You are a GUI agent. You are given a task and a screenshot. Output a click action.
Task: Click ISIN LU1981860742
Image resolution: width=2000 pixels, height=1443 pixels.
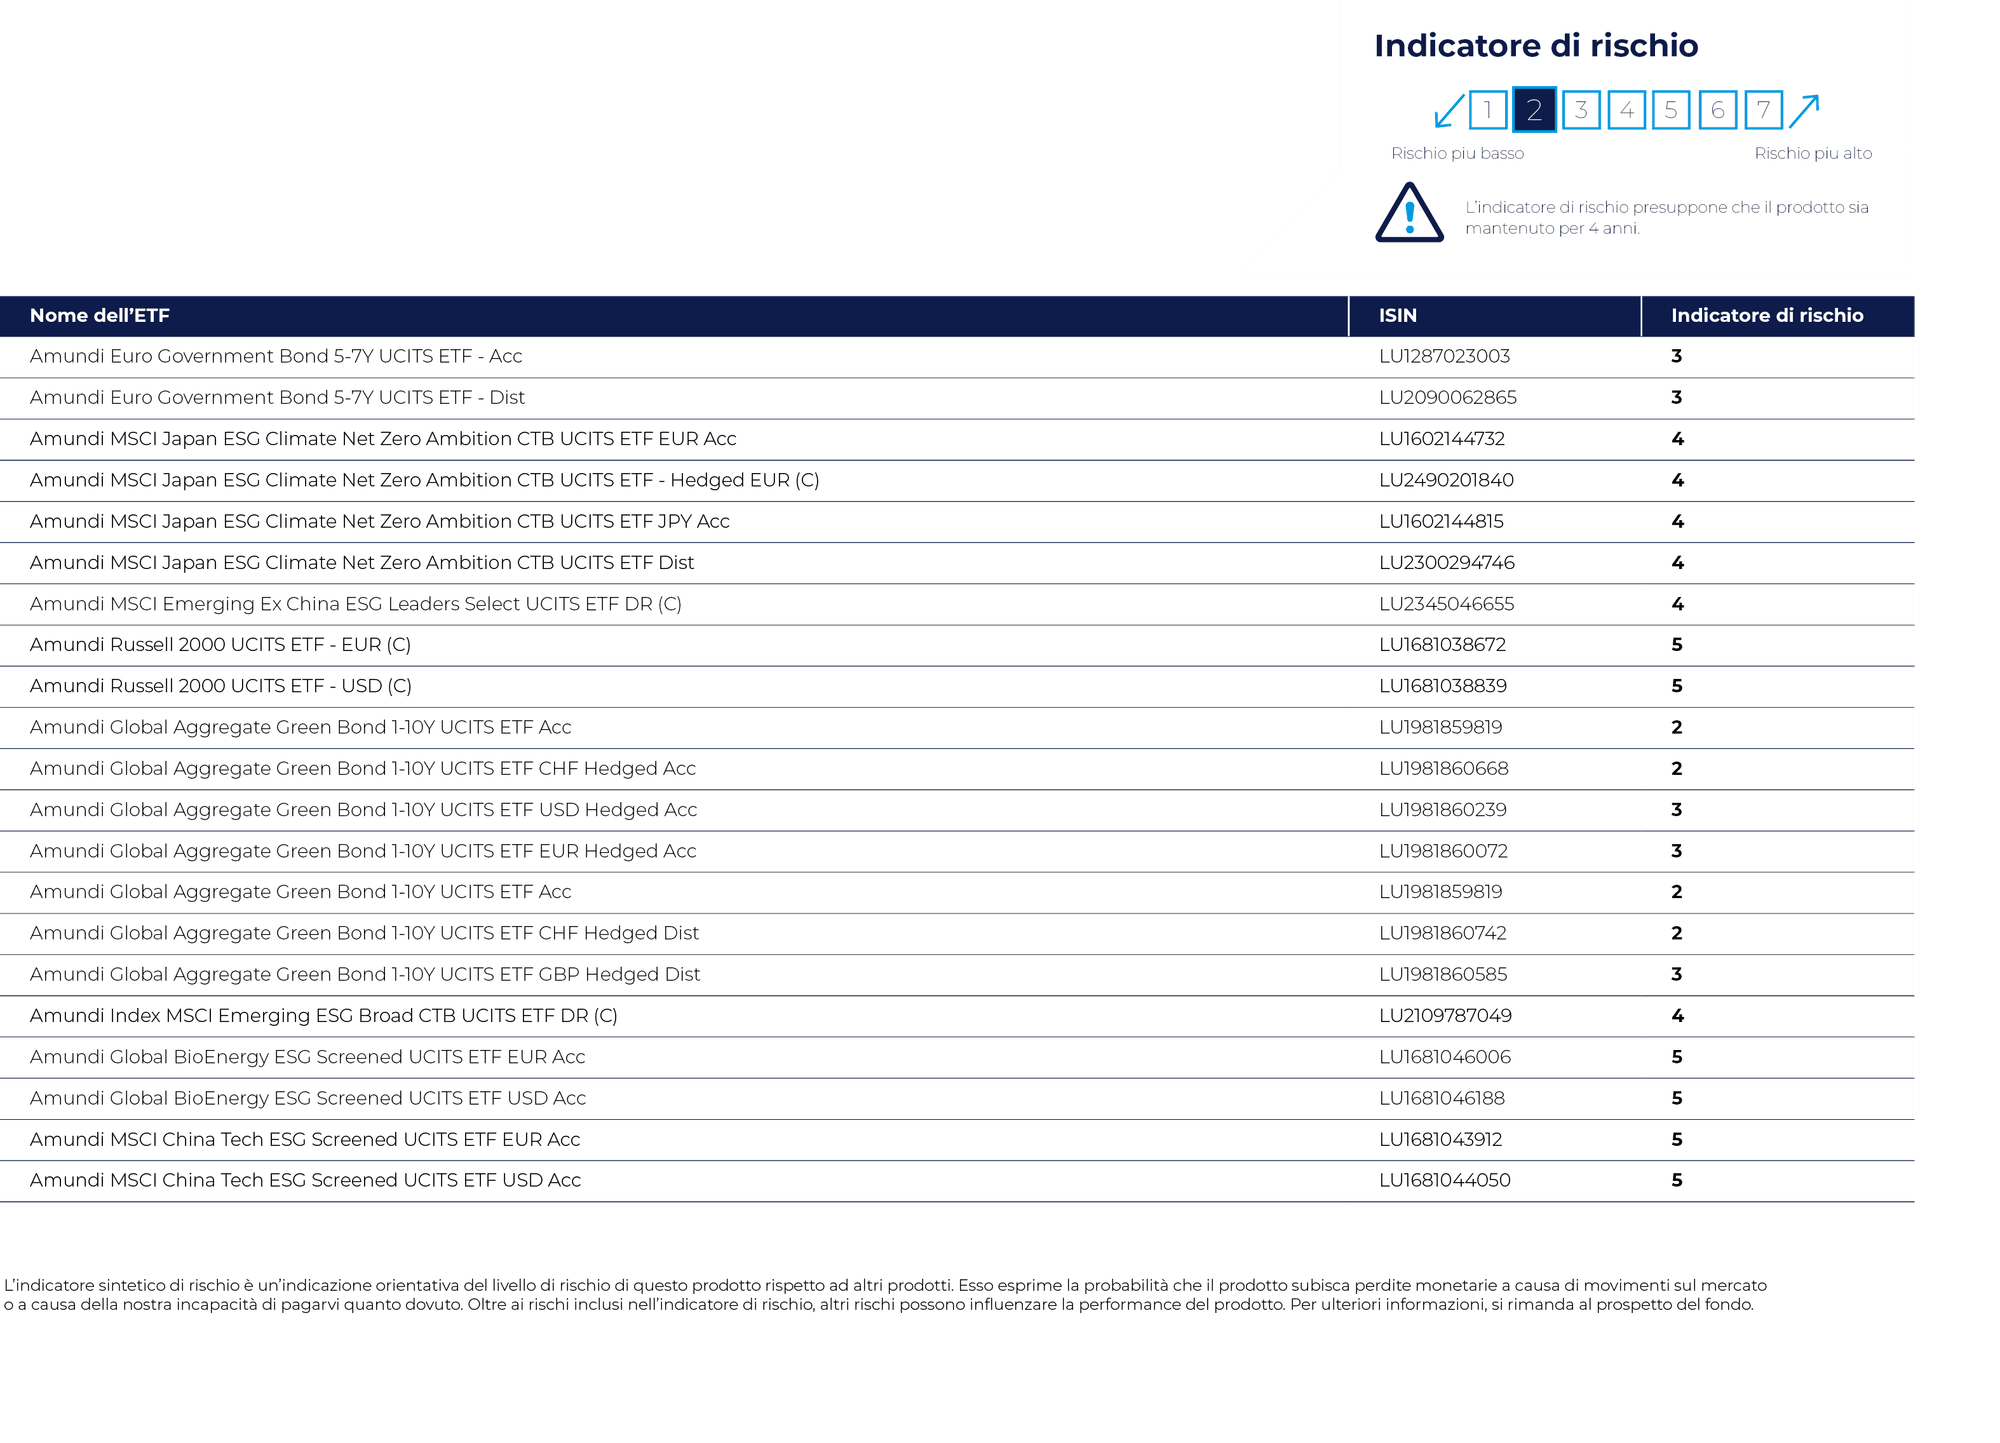click(x=1442, y=933)
